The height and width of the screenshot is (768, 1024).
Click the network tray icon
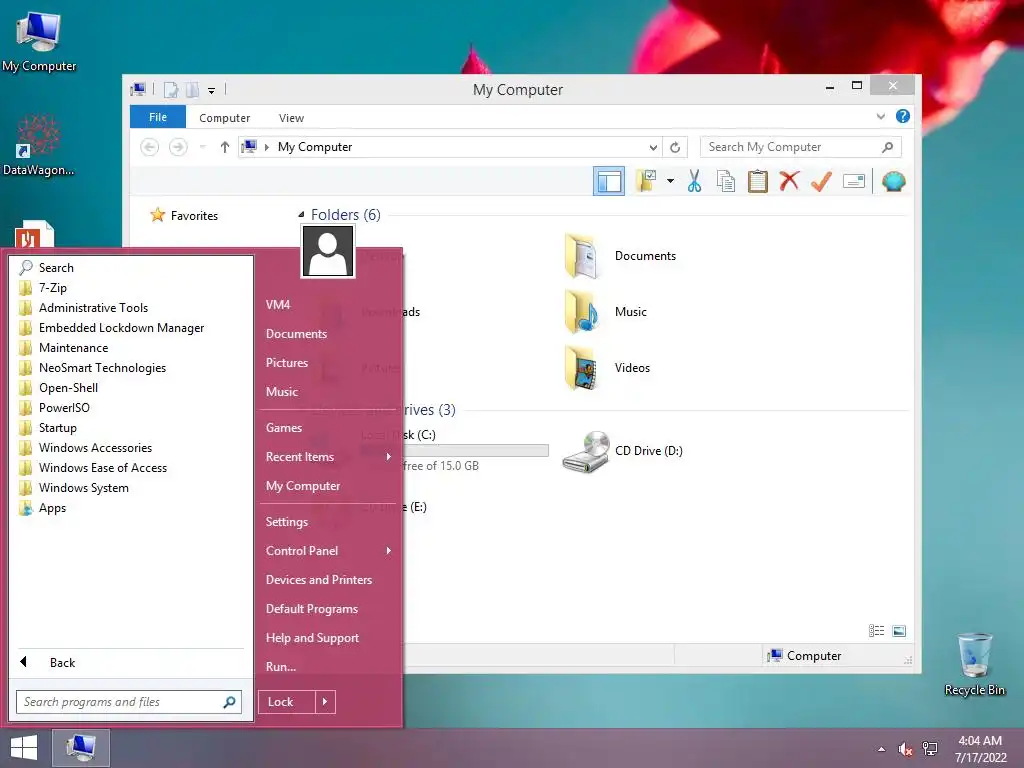pos(930,749)
